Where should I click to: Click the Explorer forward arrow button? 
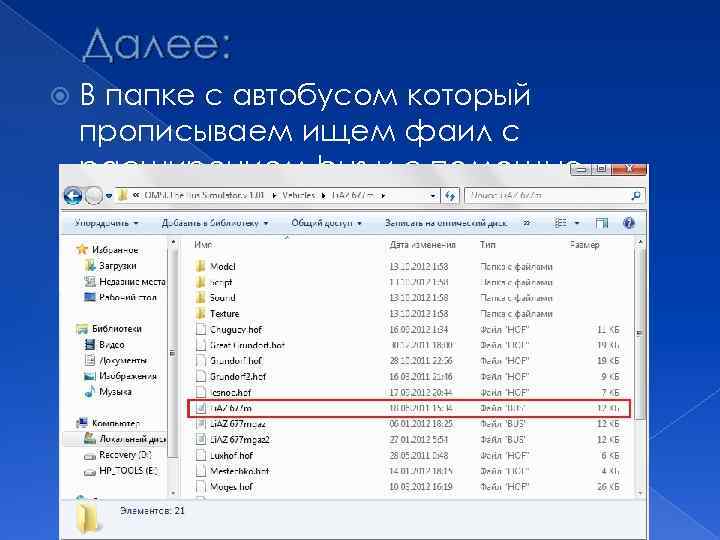(x=94, y=196)
